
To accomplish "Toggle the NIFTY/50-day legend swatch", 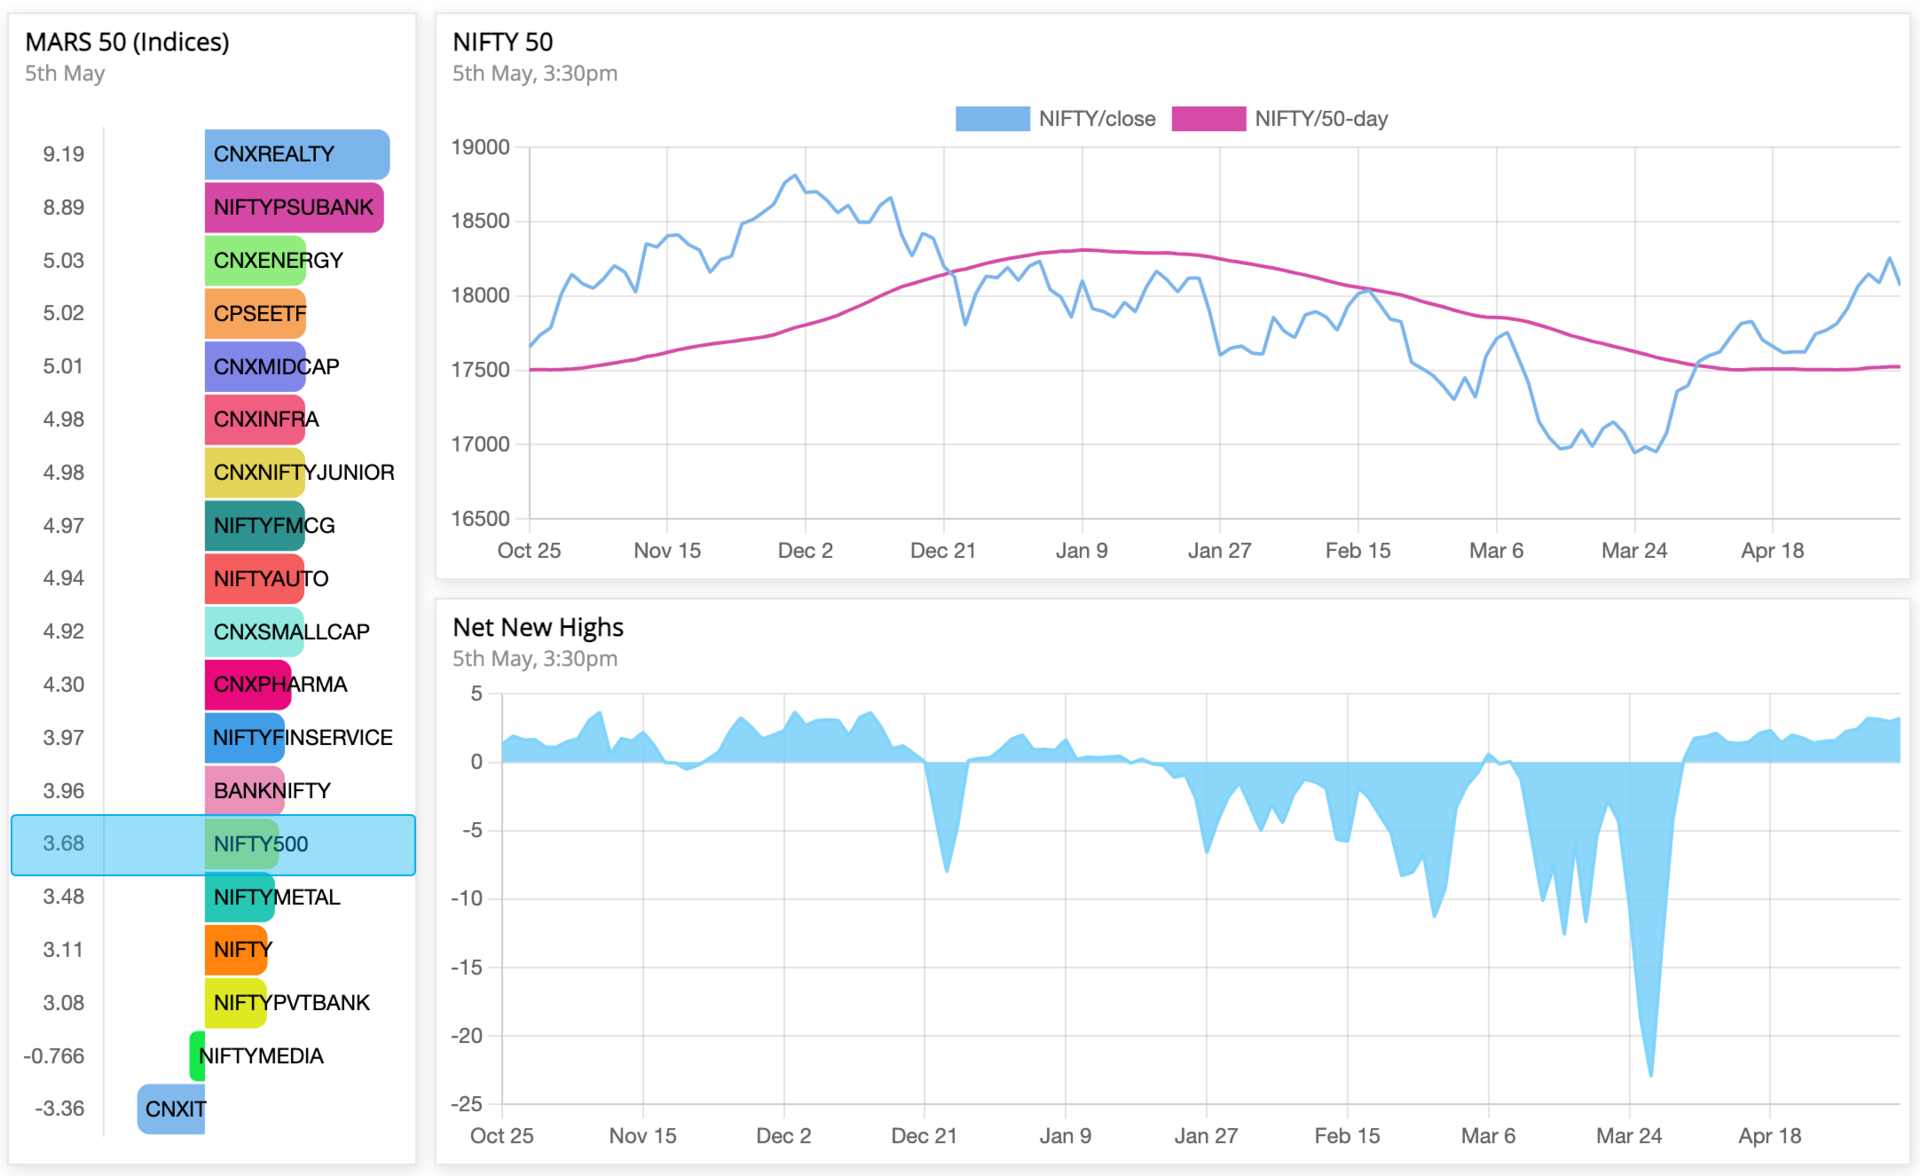I will click(1208, 119).
